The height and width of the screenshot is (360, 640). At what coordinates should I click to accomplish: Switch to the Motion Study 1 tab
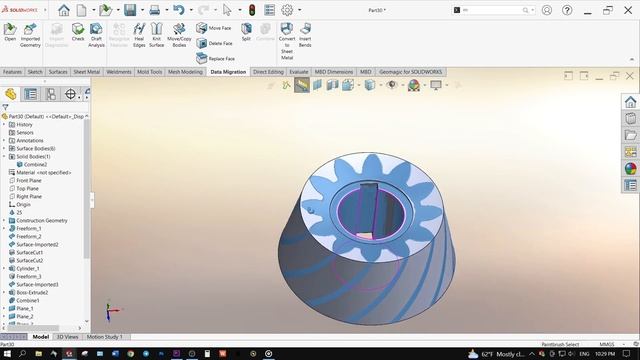[104, 337]
